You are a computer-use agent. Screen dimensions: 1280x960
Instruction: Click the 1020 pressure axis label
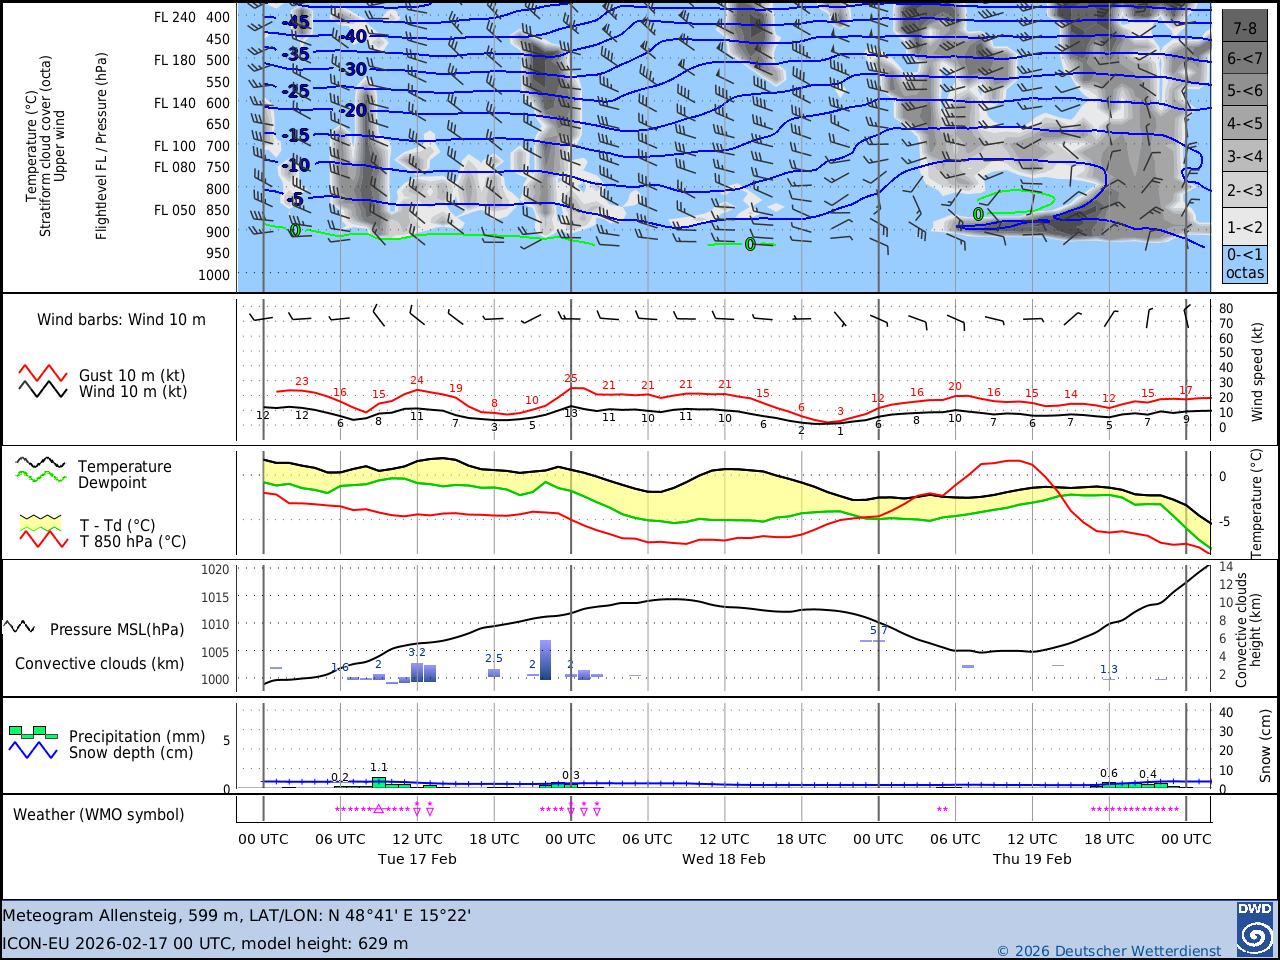pyautogui.click(x=217, y=570)
